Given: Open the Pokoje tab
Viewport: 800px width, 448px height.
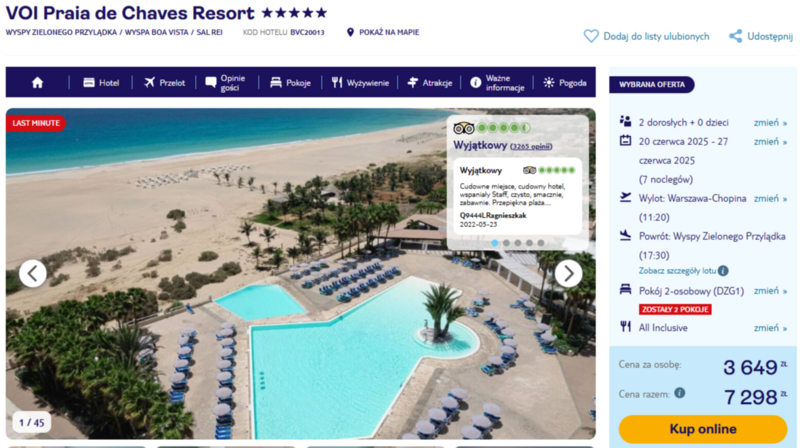Looking at the screenshot, I should (290, 83).
